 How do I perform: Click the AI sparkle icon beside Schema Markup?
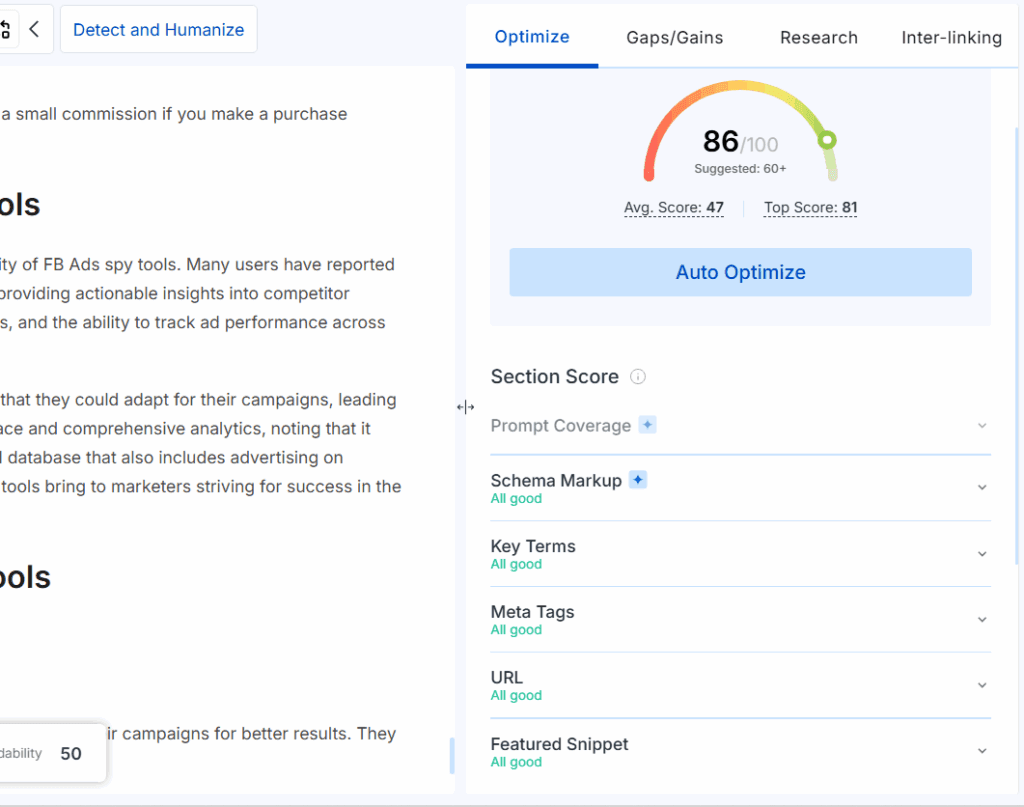click(x=637, y=480)
